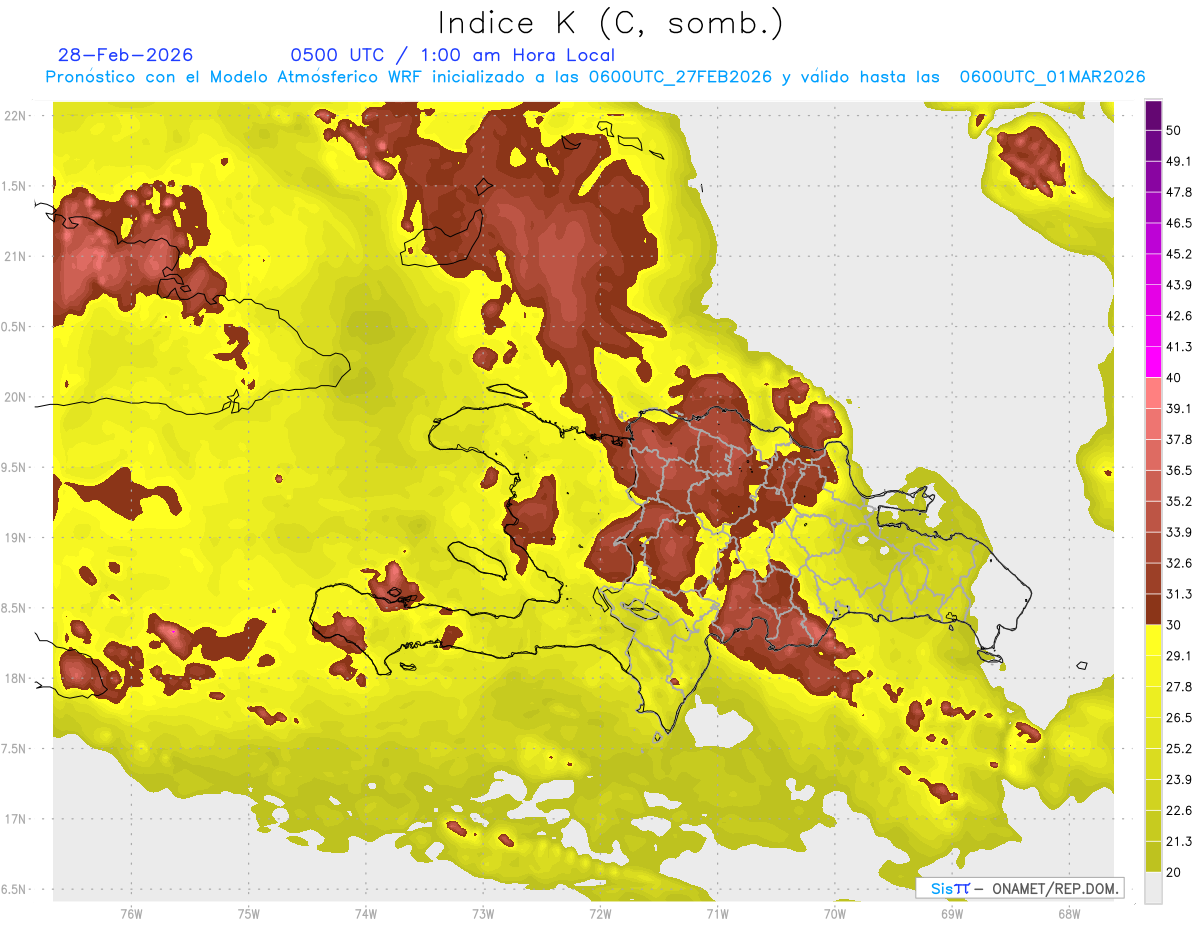
Task: Click the legend value '35.2'
Action: 1178,501
